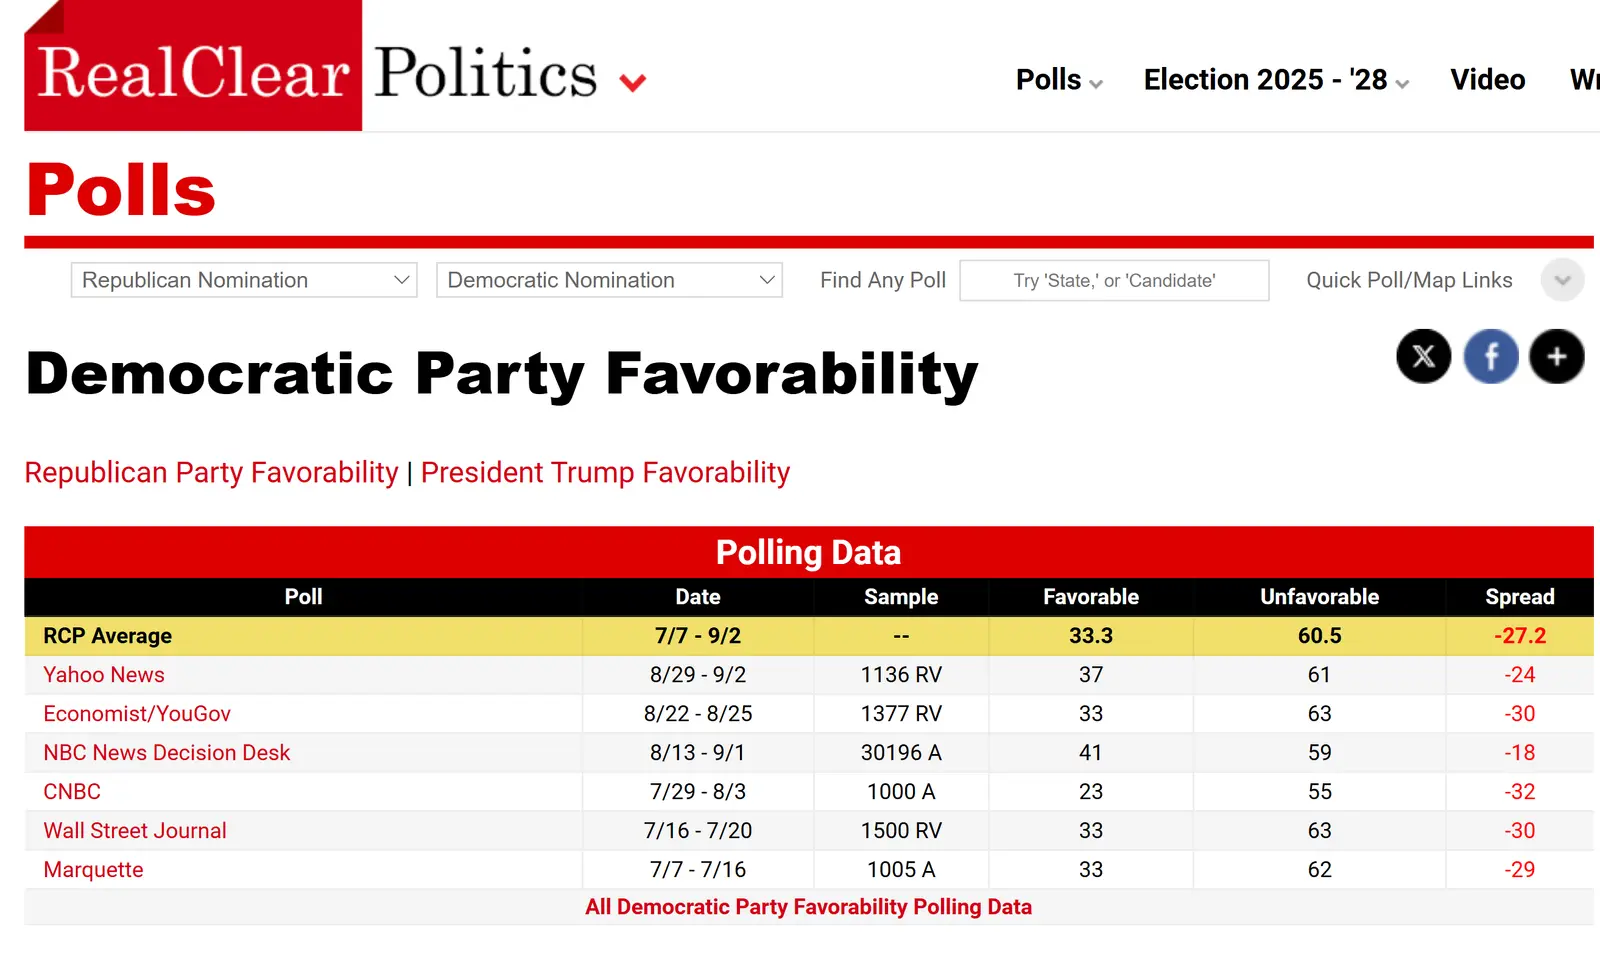Viewport: 1600px width, 963px height.
Task: Open the President Trump Favorability link
Action: [x=605, y=472]
